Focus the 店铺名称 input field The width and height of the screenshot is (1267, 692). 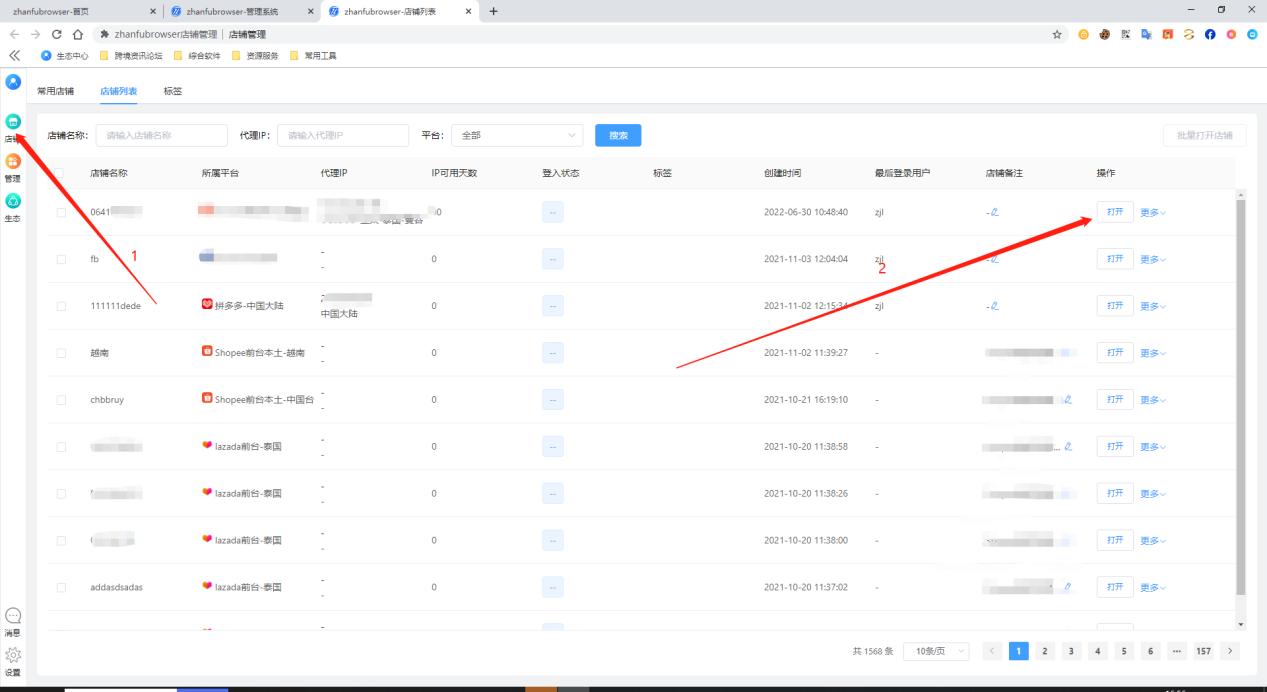(161, 135)
